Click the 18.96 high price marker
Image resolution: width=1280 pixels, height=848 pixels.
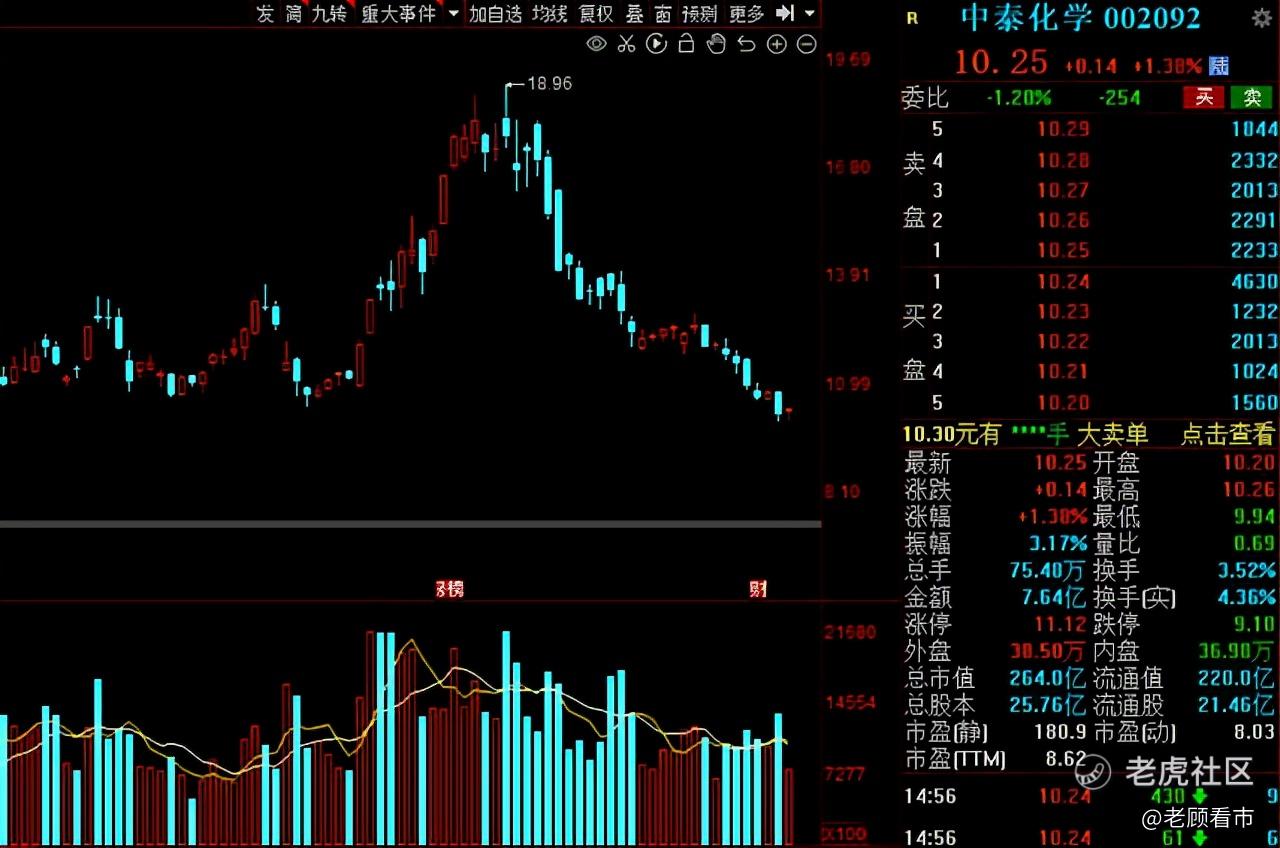click(549, 84)
